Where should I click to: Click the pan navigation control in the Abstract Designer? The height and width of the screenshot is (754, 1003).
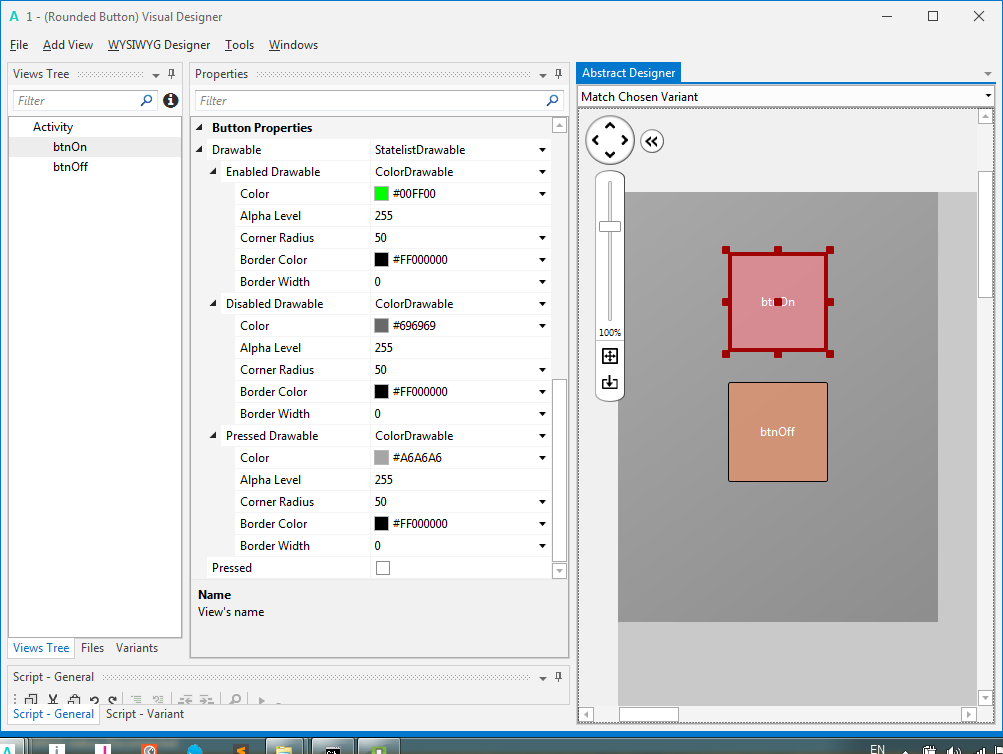point(610,141)
